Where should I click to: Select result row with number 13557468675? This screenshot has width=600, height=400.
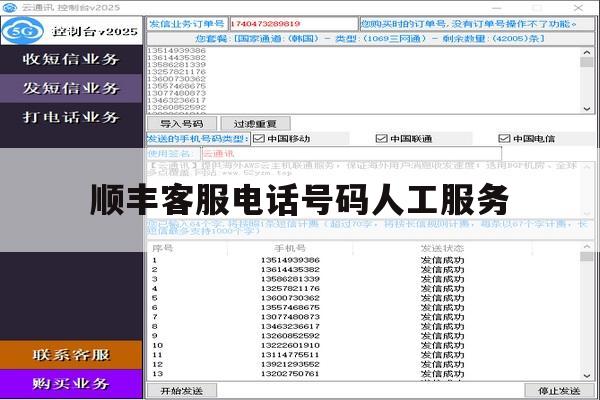coord(364,307)
